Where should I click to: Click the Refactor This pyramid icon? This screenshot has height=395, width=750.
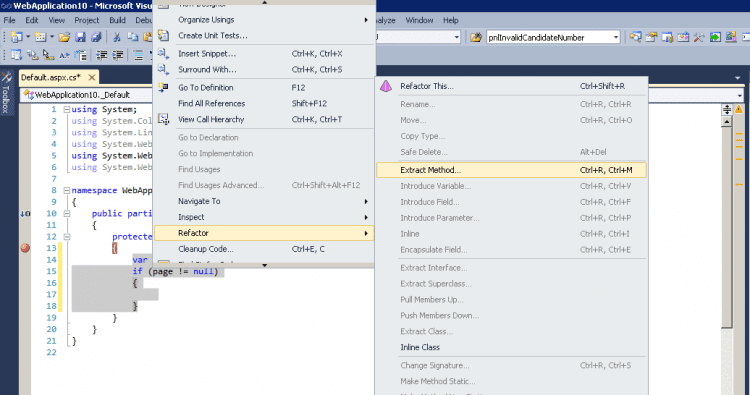click(386, 86)
